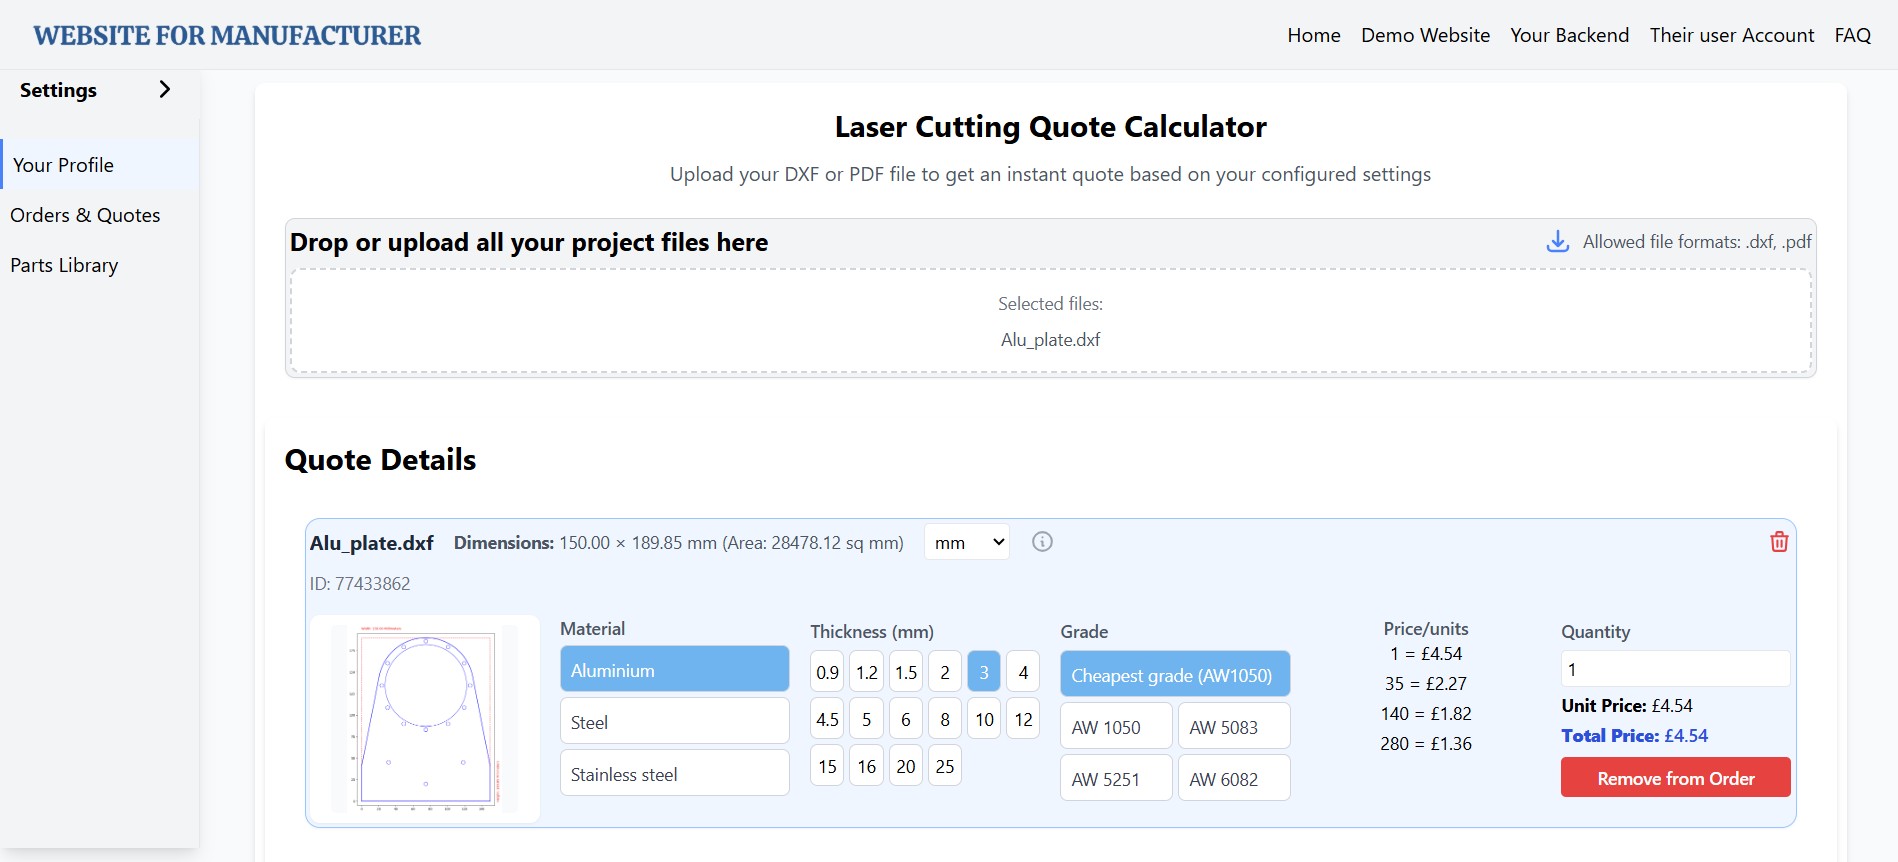The width and height of the screenshot is (1898, 862).
Task: Click the website logo title
Action: pyautogui.click(x=227, y=35)
